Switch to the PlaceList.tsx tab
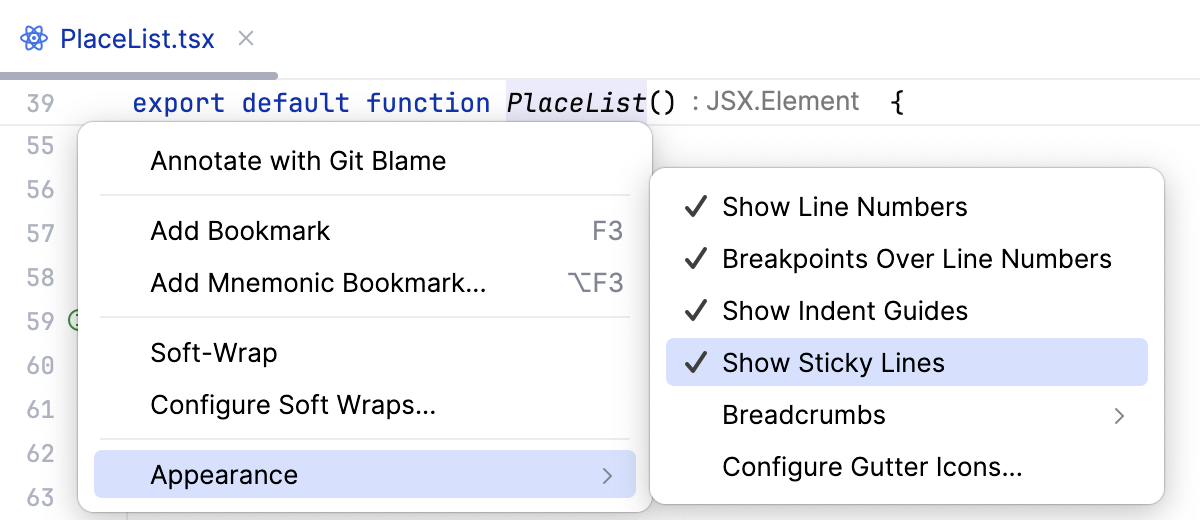 [x=137, y=39]
